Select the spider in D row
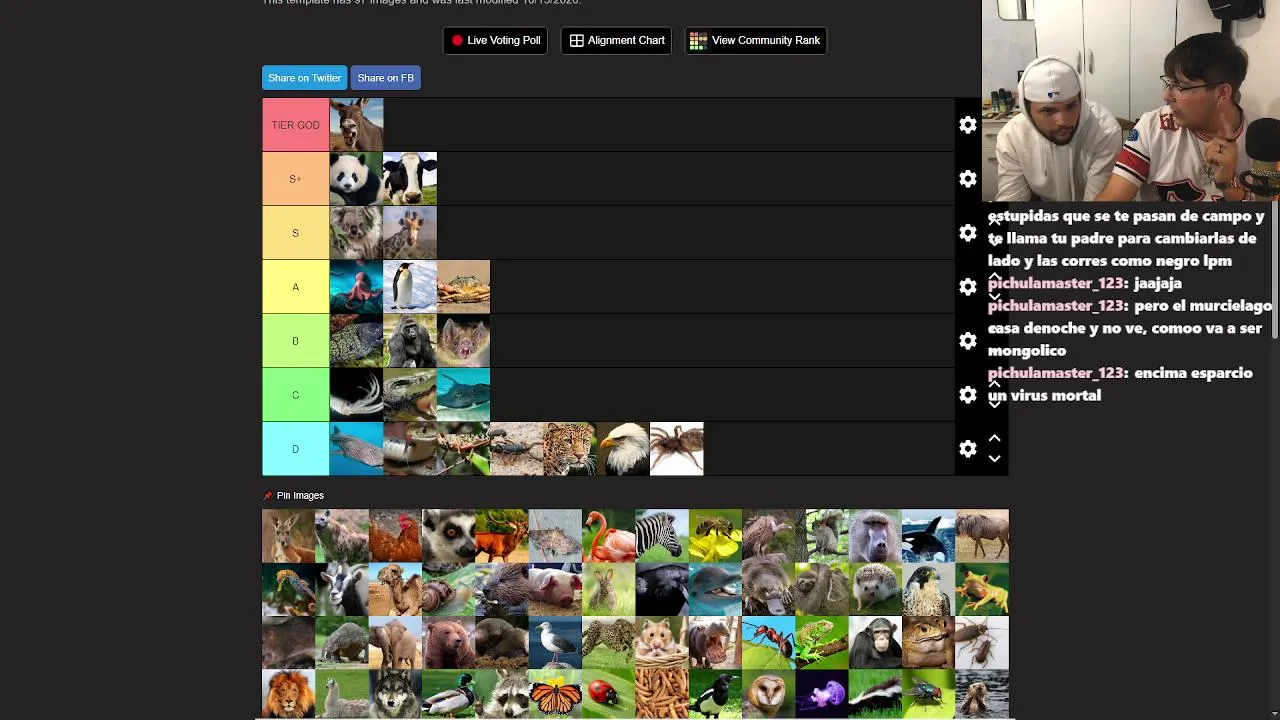The height and width of the screenshot is (720, 1280). (x=677, y=449)
